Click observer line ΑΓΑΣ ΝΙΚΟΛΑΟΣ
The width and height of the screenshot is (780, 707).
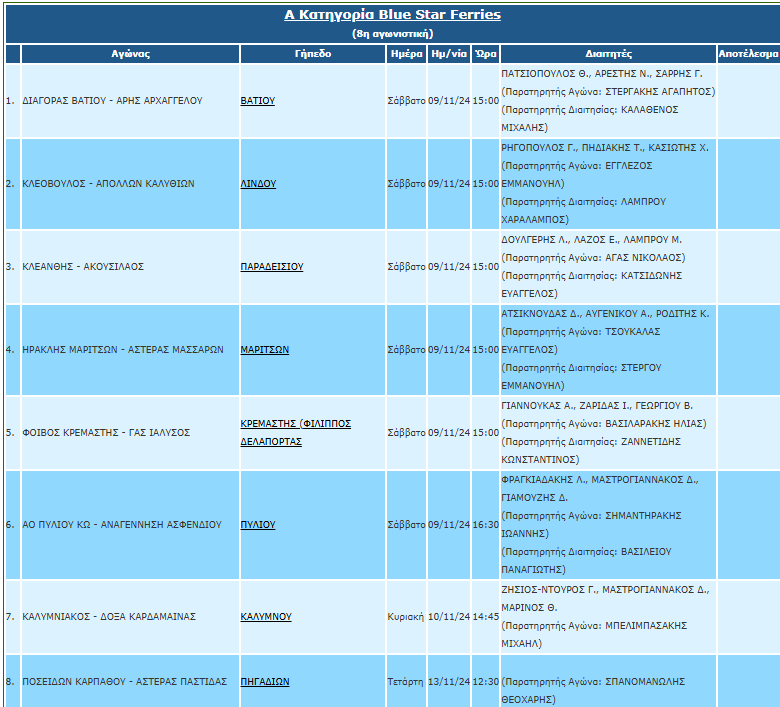(x=593, y=258)
